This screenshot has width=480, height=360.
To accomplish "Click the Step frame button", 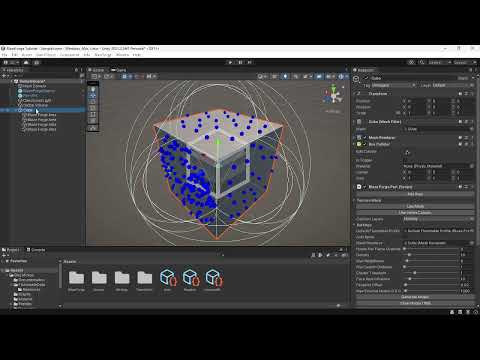I will (x=249, y=62).
